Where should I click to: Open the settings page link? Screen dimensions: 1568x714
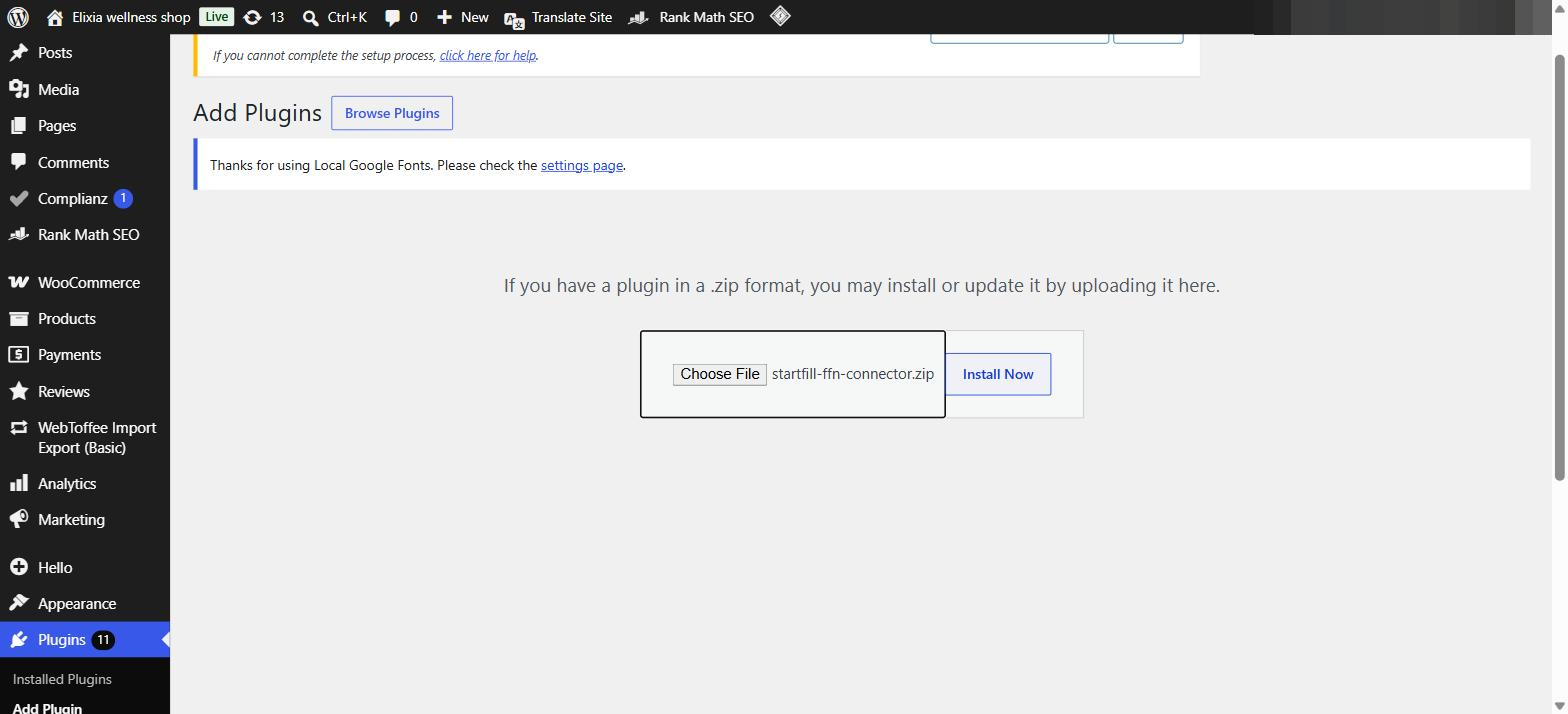point(582,165)
